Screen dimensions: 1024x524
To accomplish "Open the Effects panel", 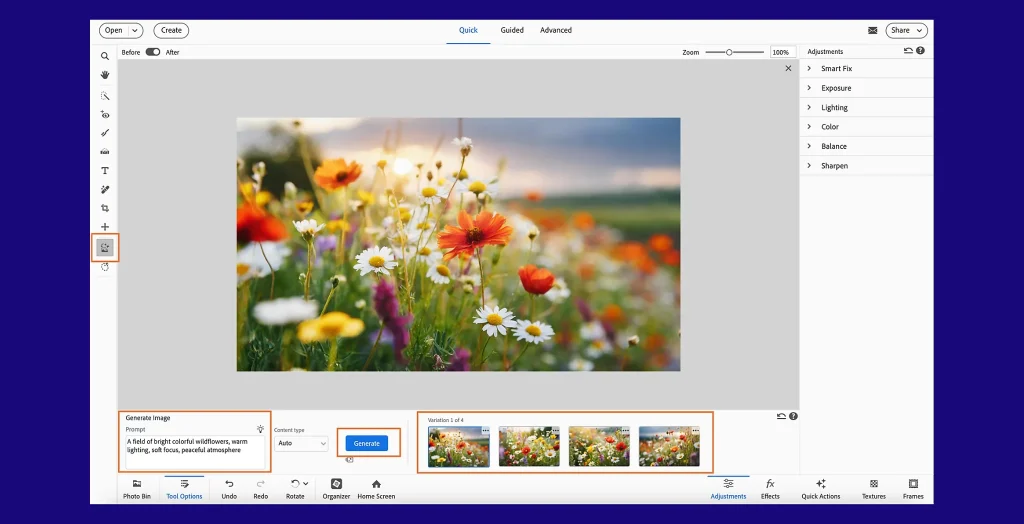I will [770, 489].
